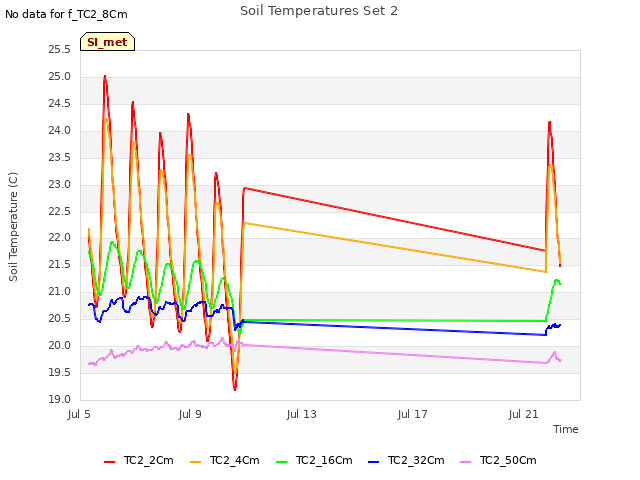Click the 25.5 y-axis label
Image resolution: width=640 pixels, height=480 pixels.
coord(60,49)
